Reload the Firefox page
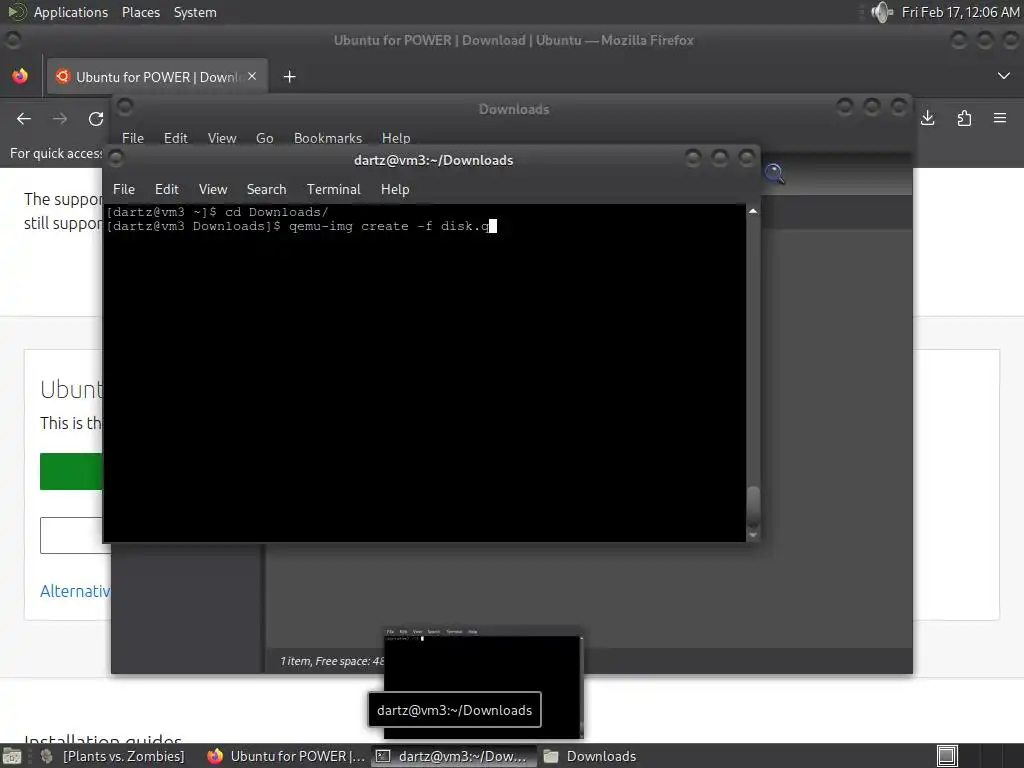 [96, 118]
